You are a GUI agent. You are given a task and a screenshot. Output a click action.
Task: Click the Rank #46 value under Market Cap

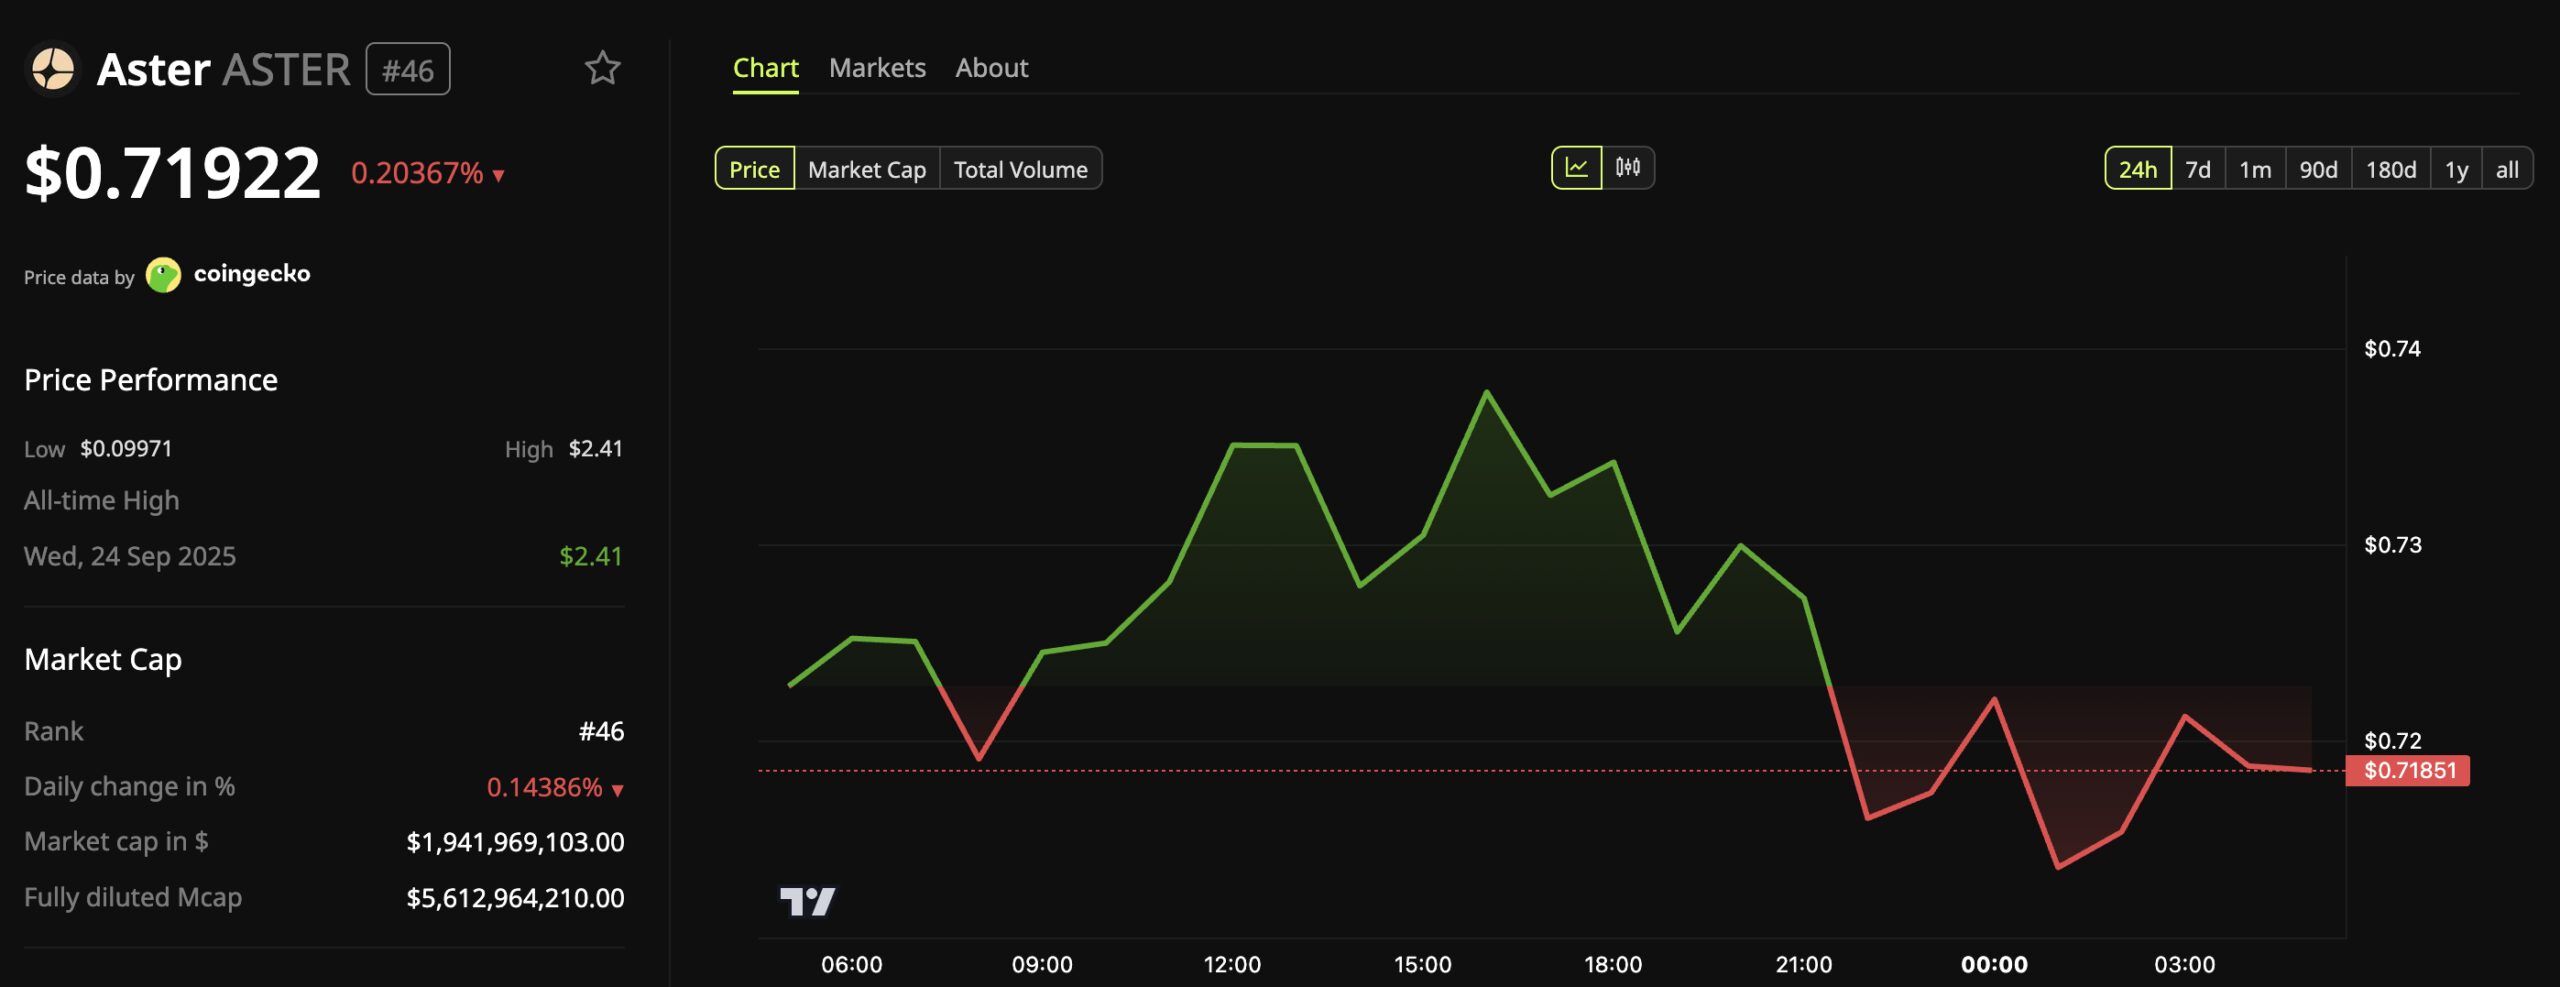601,731
